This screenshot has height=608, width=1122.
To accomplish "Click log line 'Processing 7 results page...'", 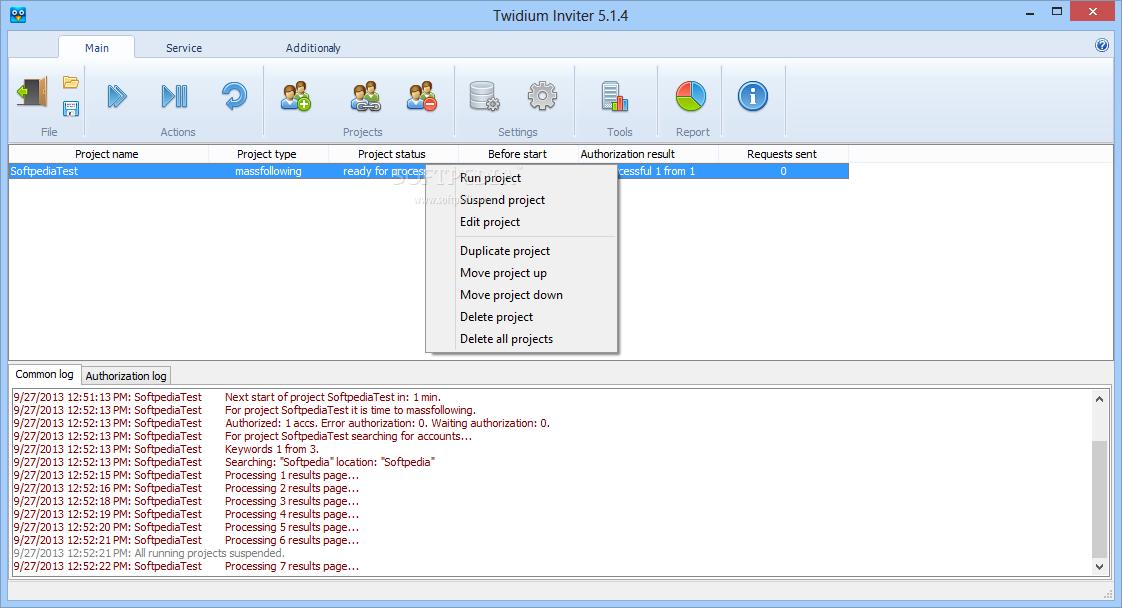I will [x=292, y=566].
